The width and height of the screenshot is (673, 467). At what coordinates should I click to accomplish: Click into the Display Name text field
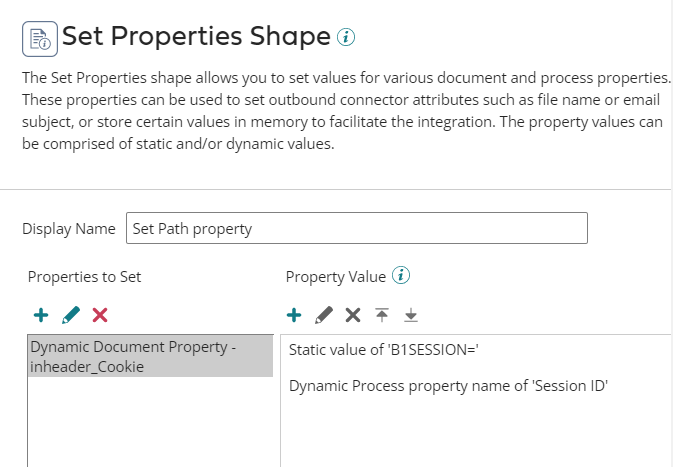(x=357, y=228)
